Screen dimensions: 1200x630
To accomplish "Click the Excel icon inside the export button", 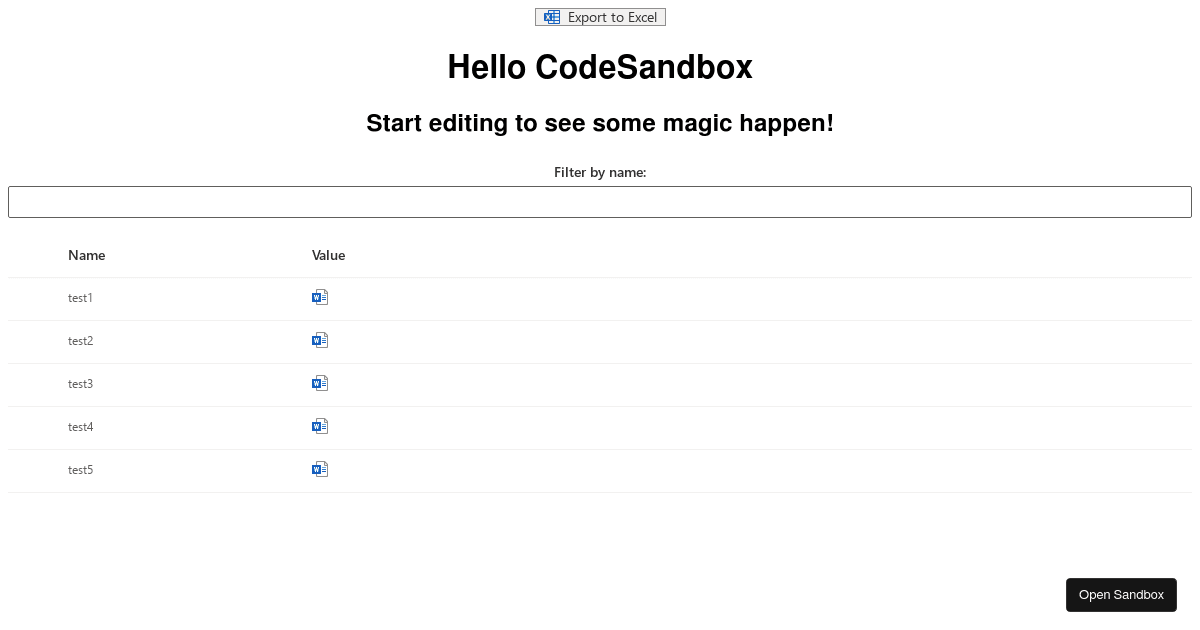I will [x=551, y=17].
